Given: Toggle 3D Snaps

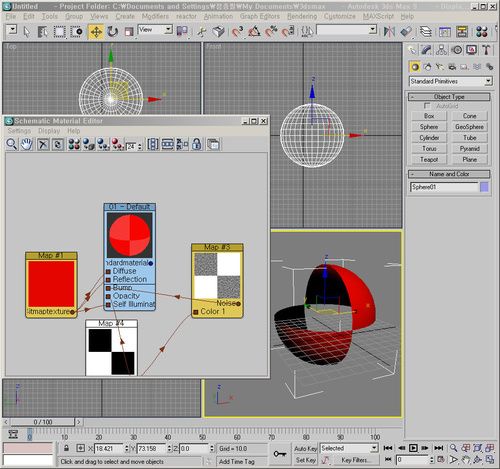Looking at the screenshot, I should [237, 32].
